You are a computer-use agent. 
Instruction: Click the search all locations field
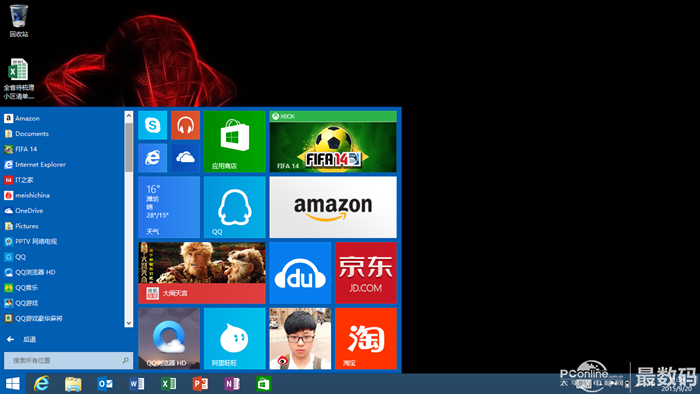68,360
